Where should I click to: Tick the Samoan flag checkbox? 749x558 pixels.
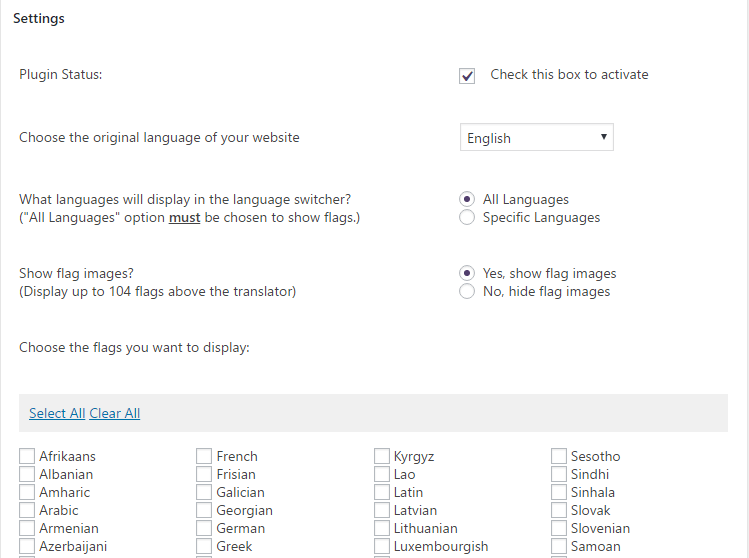coord(559,547)
